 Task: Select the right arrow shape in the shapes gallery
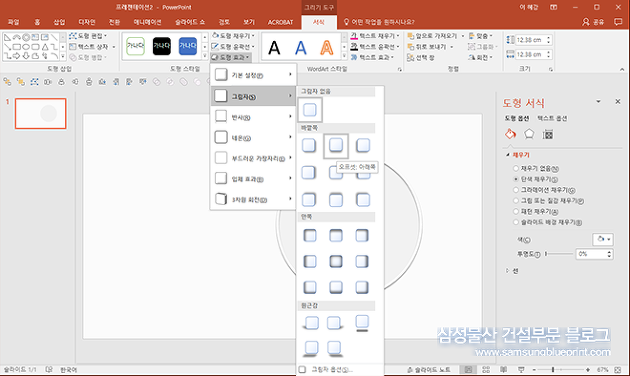(x=17, y=56)
